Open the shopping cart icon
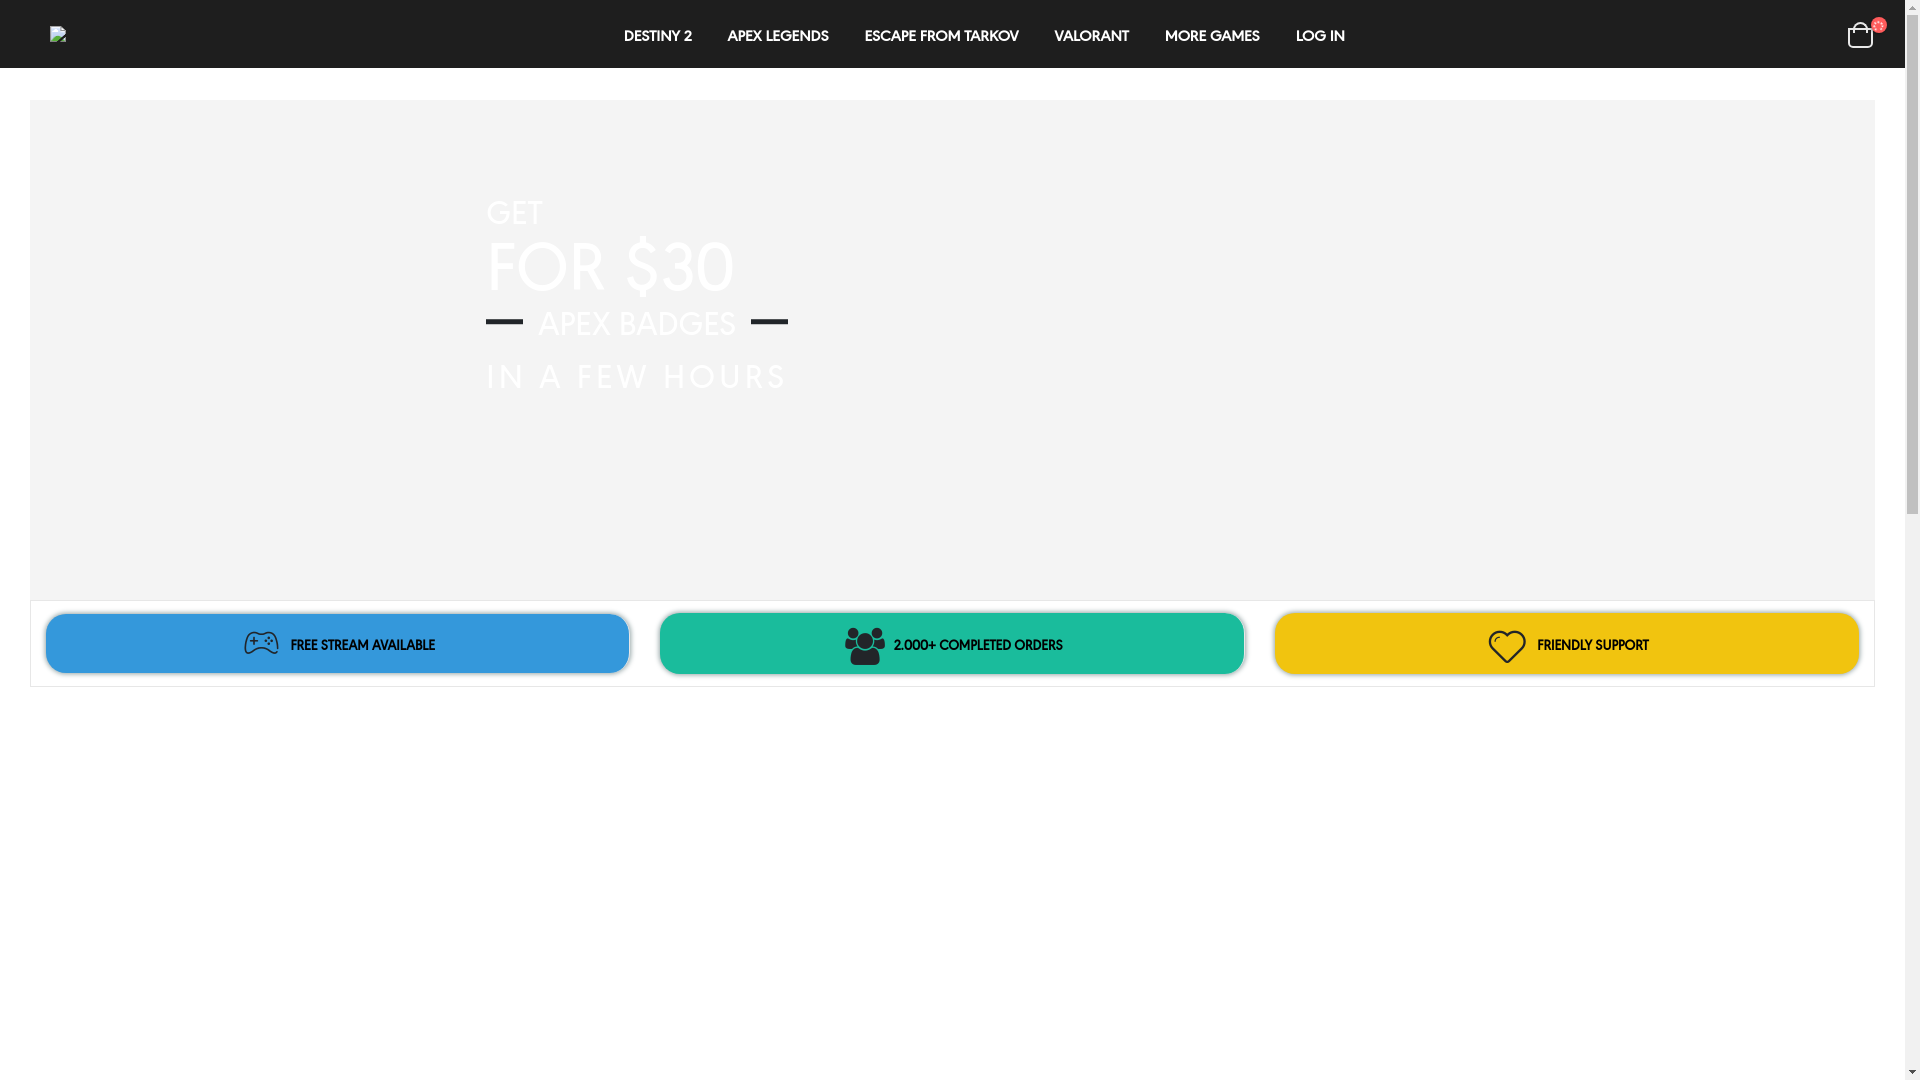This screenshot has width=1920, height=1080. click(x=1859, y=35)
